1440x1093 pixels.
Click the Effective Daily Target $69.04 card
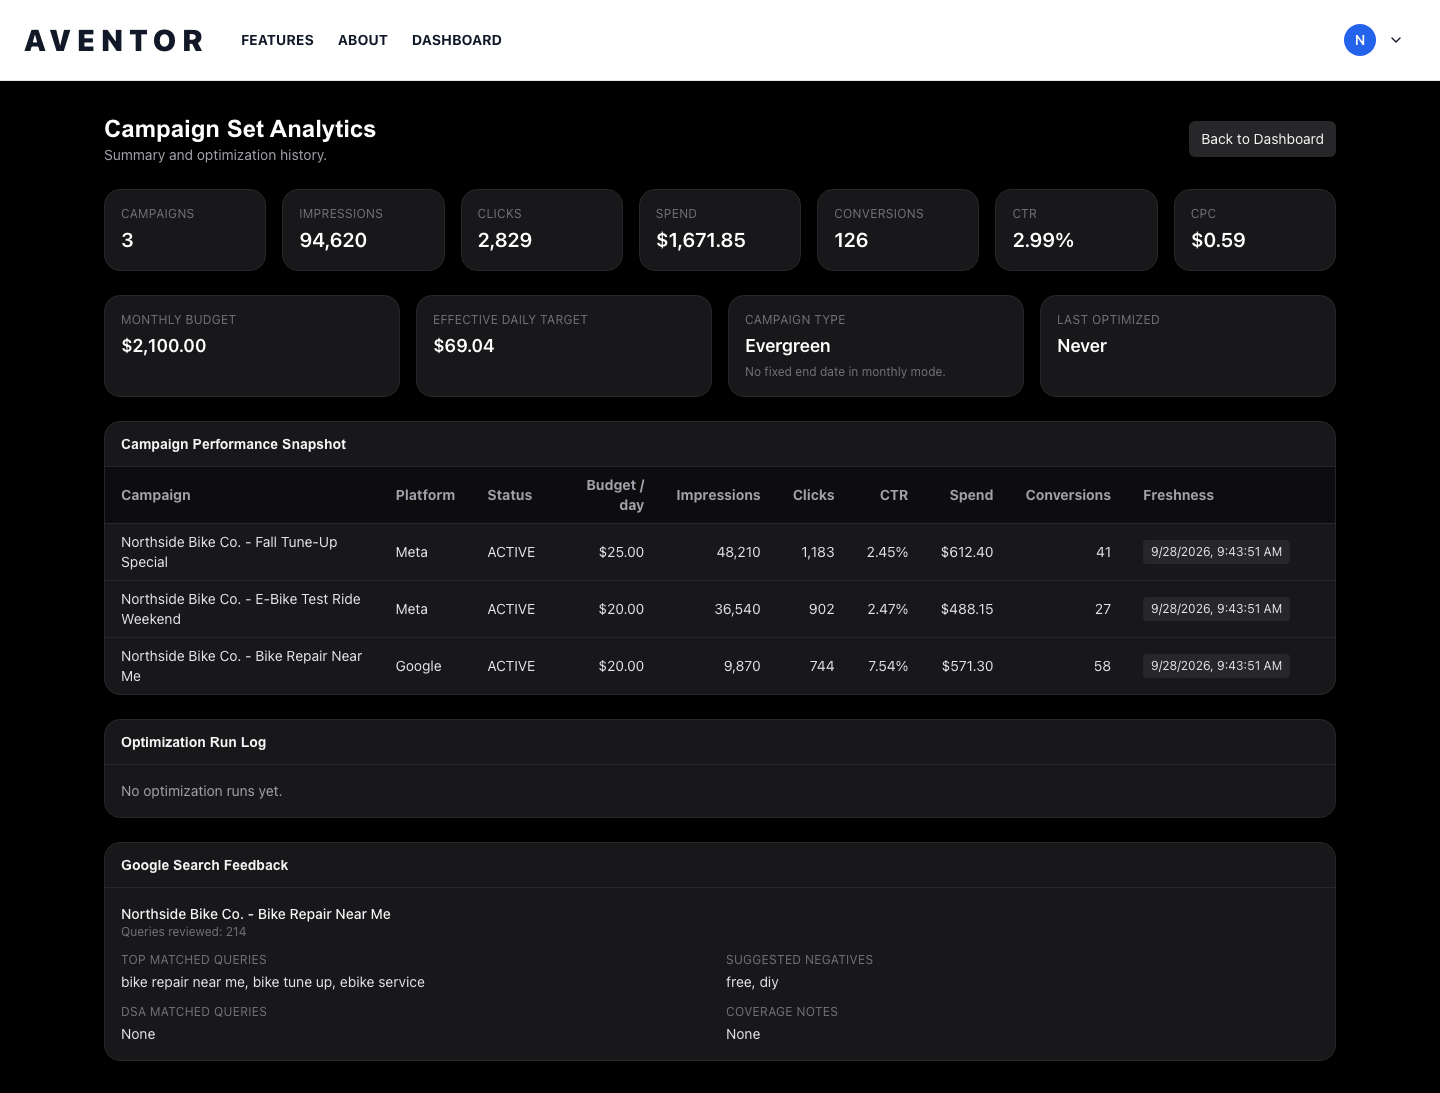[x=564, y=346]
